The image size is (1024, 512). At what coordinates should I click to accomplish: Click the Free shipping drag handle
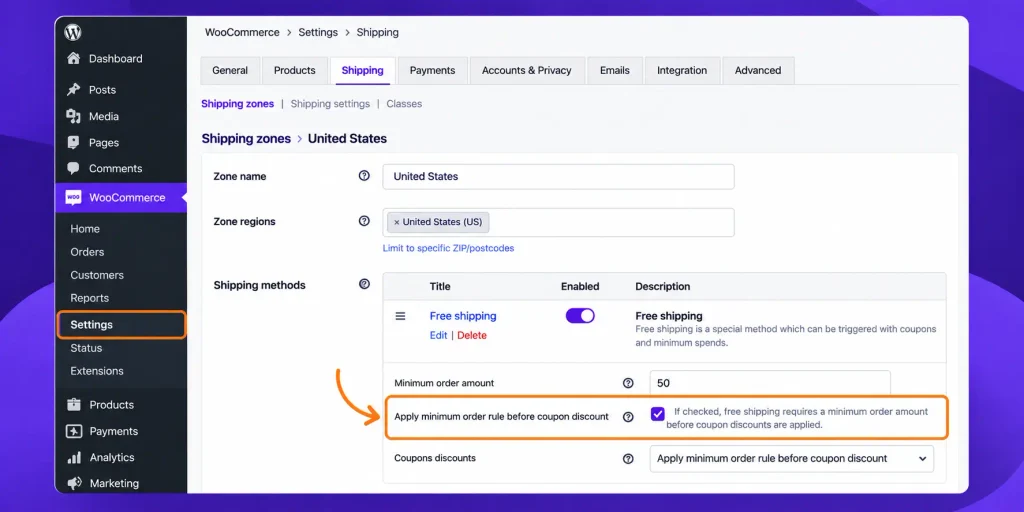(x=400, y=316)
